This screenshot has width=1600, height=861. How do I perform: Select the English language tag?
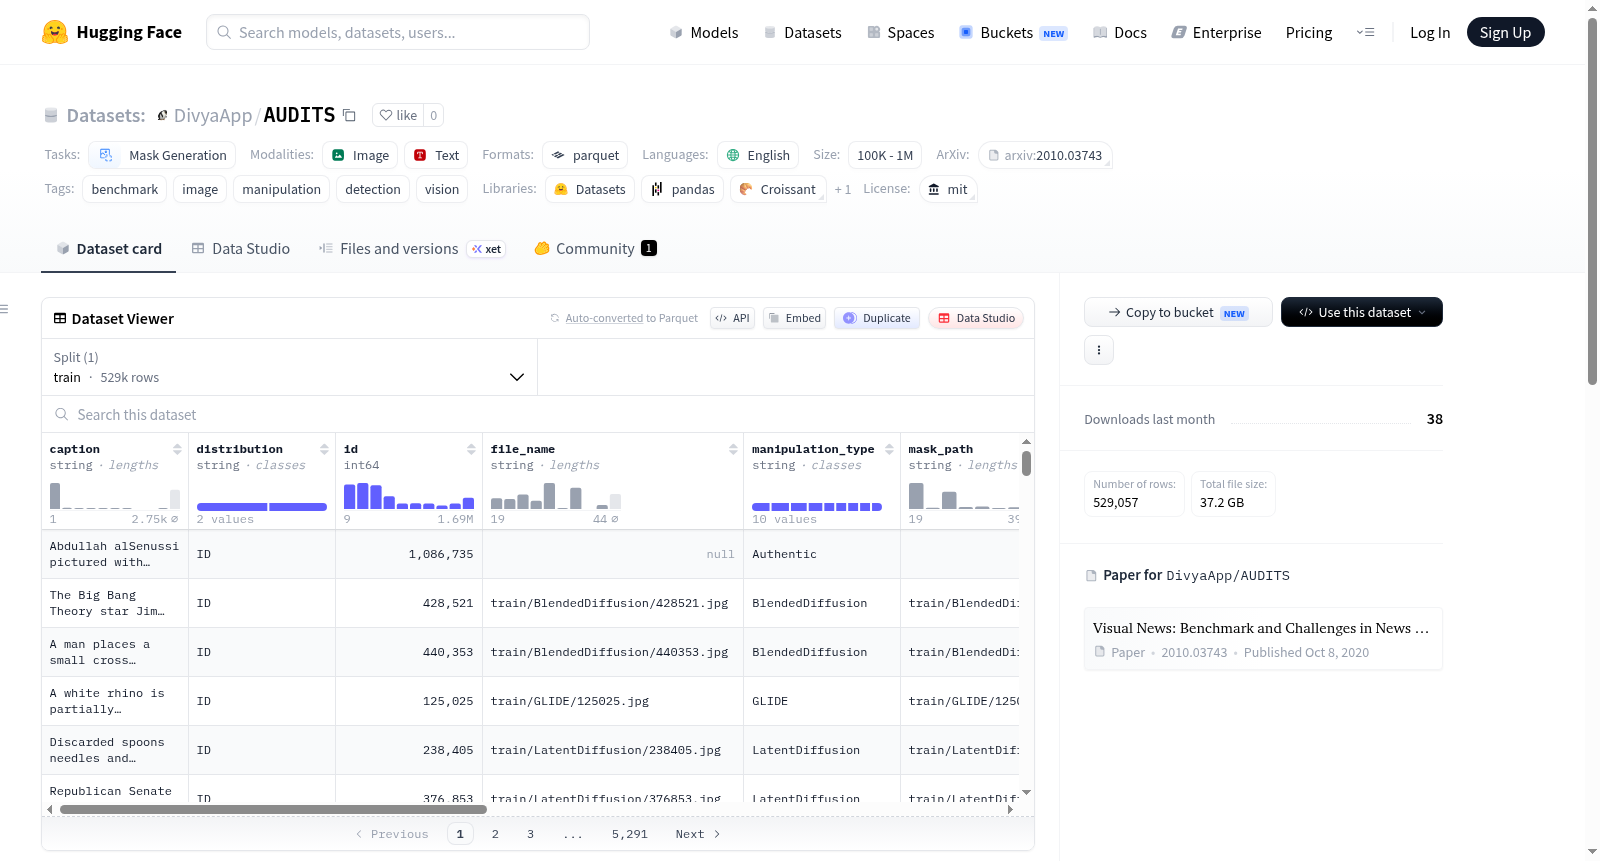(758, 155)
